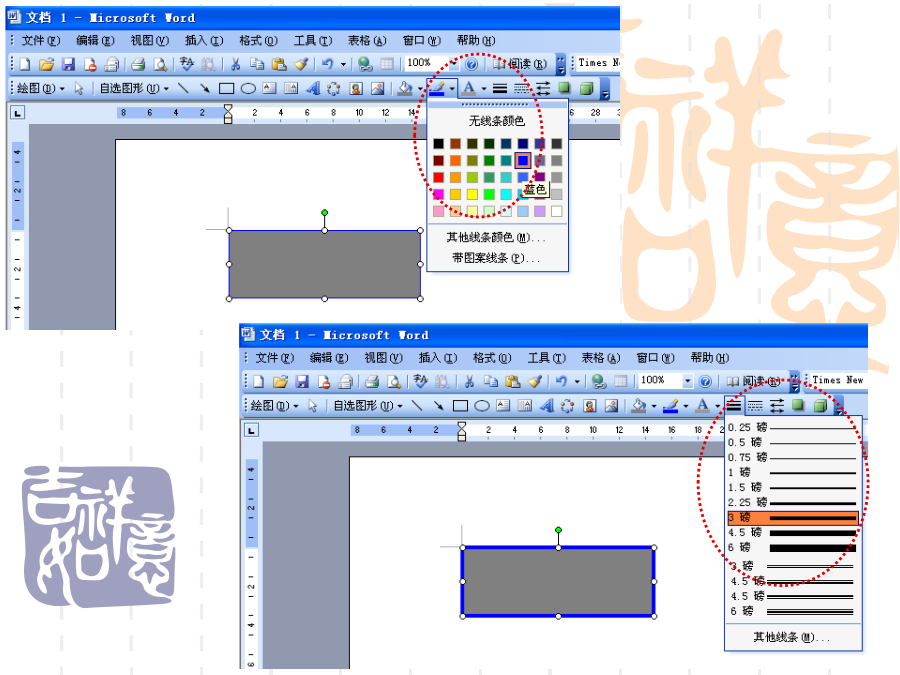Open Line Color dropdown arrow in lower window
The width and height of the screenshot is (900, 675).
pos(686,406)
